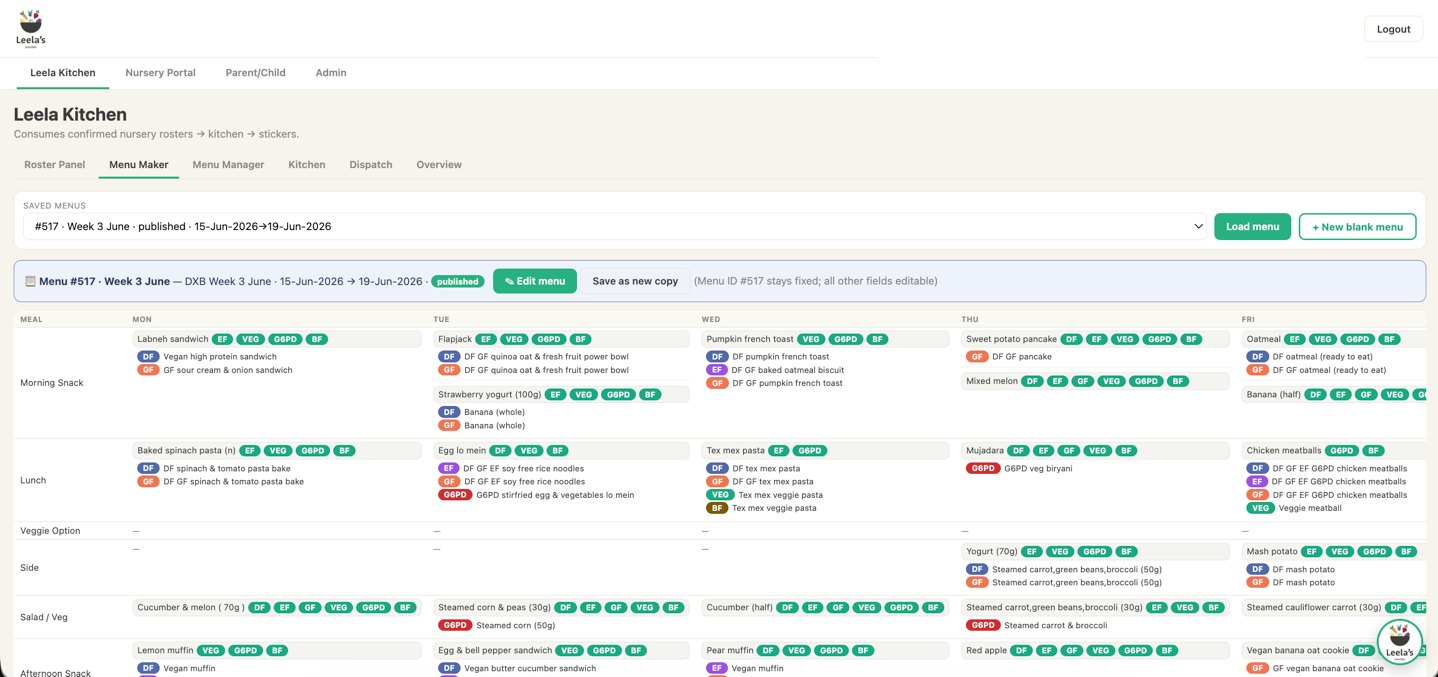Click Vegan banana oat cookie header on Friday
The height and width of the screenshot is (677, 1438).
1298,650
